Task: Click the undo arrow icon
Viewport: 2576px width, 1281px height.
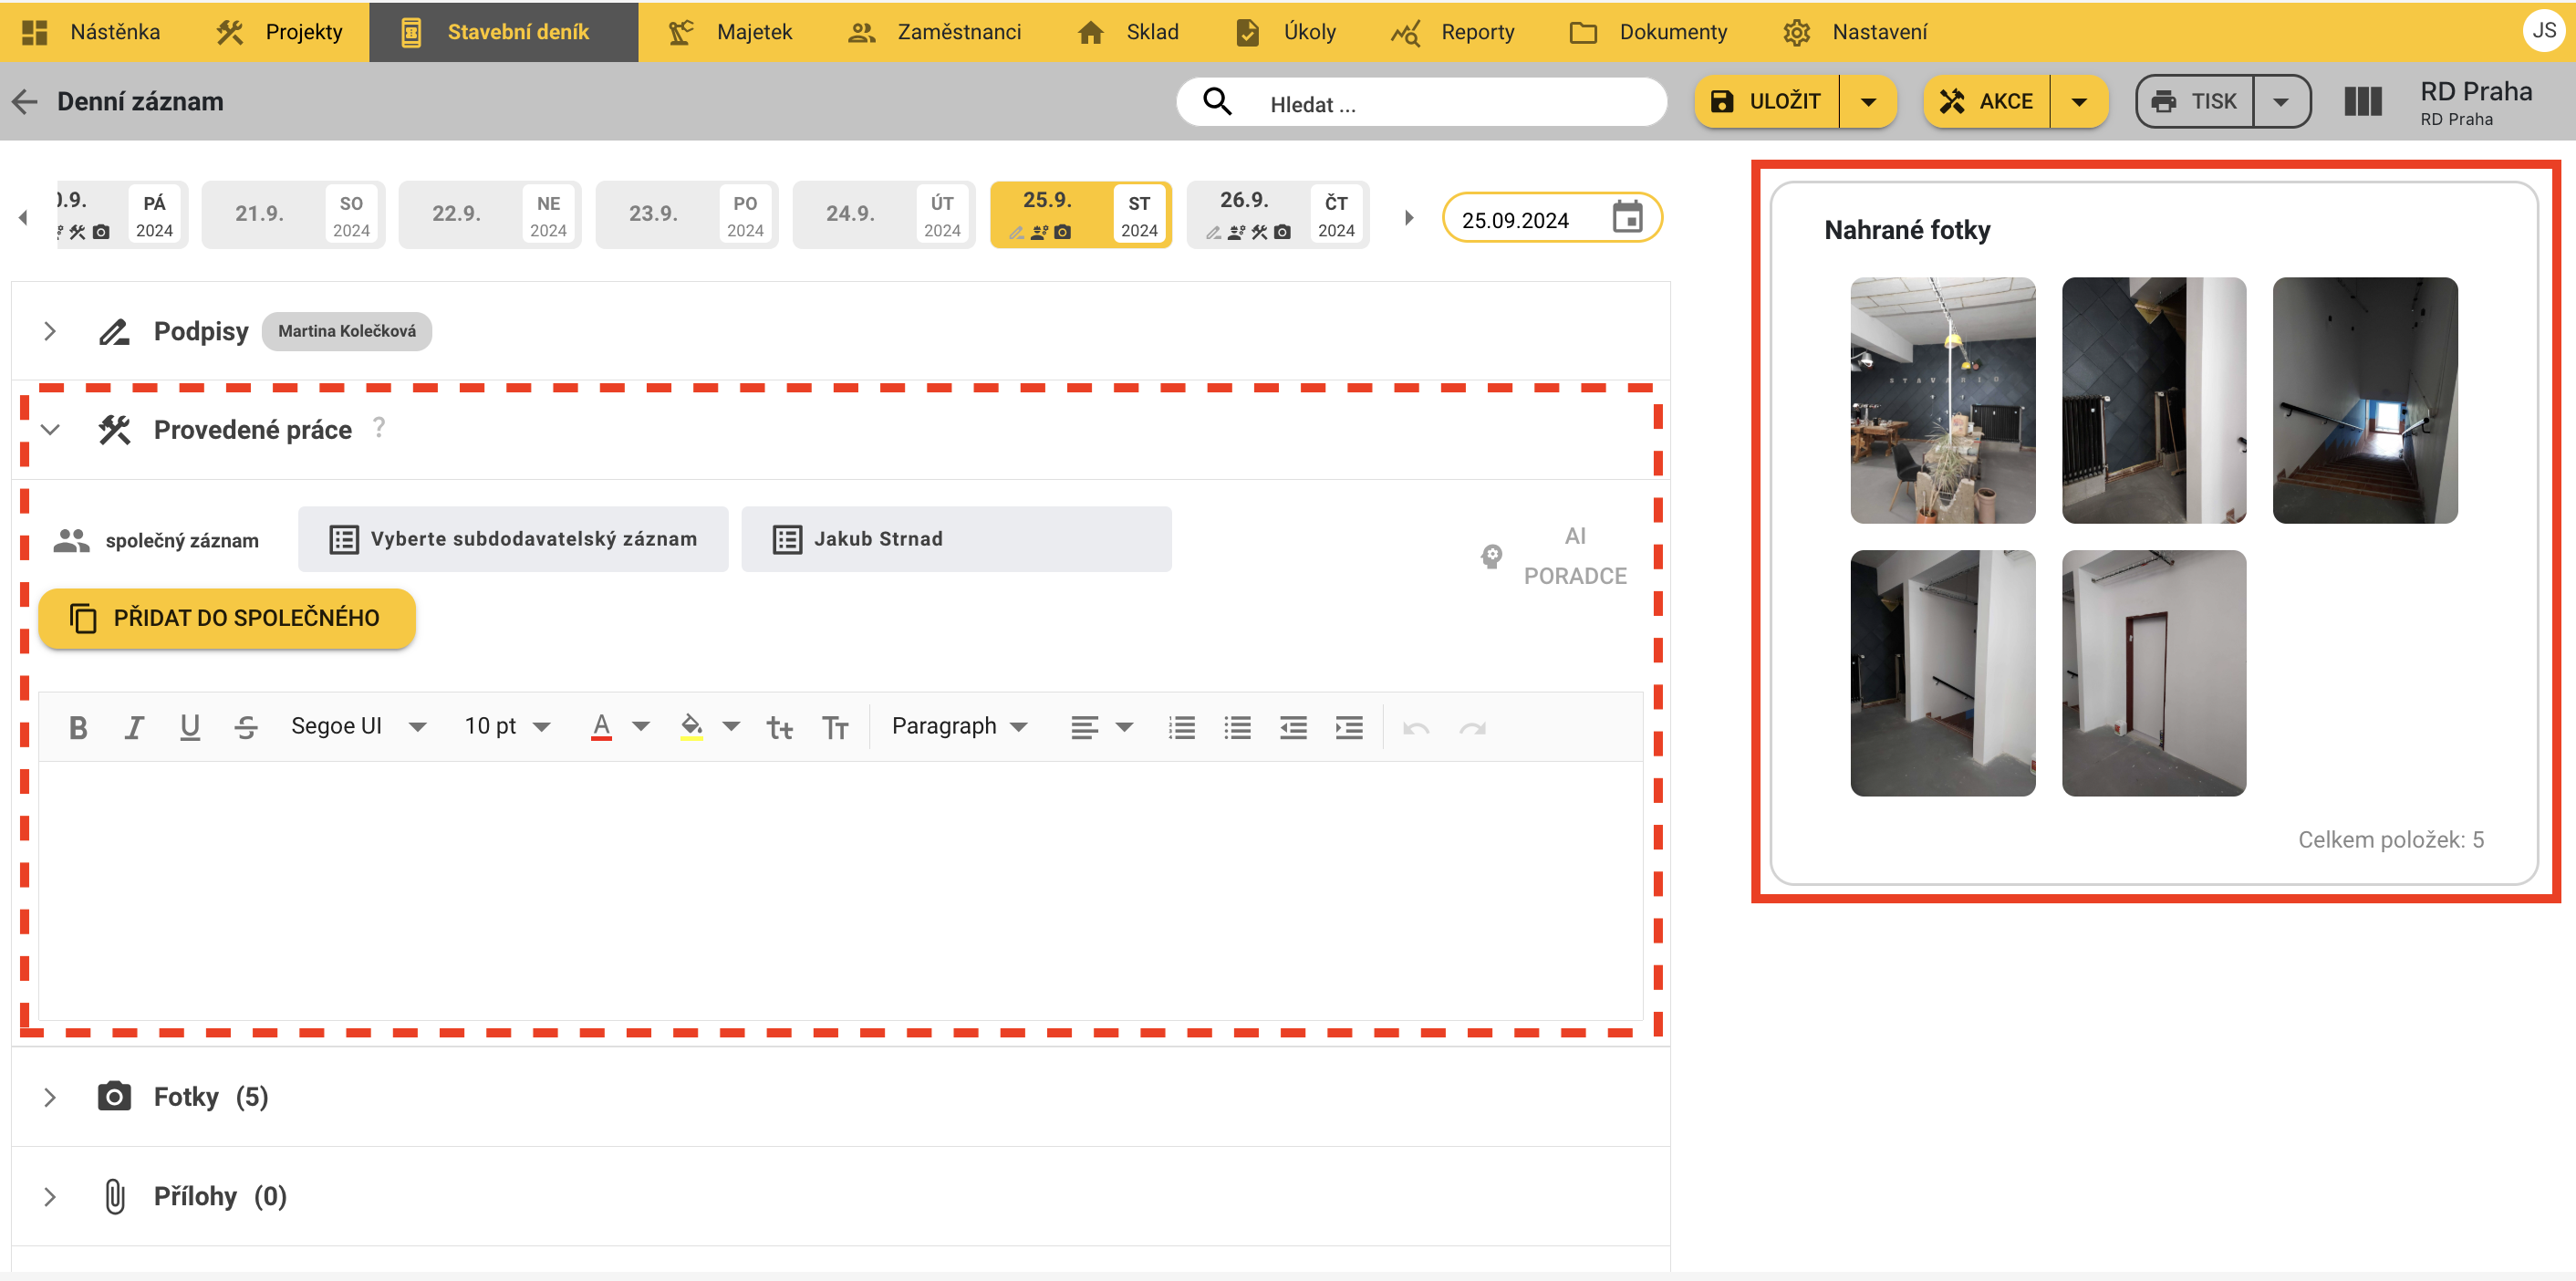Action: [1415, 727]
